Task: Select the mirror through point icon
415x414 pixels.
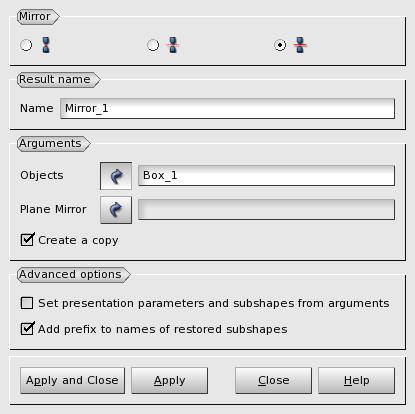Action: (x=46, y=45)
